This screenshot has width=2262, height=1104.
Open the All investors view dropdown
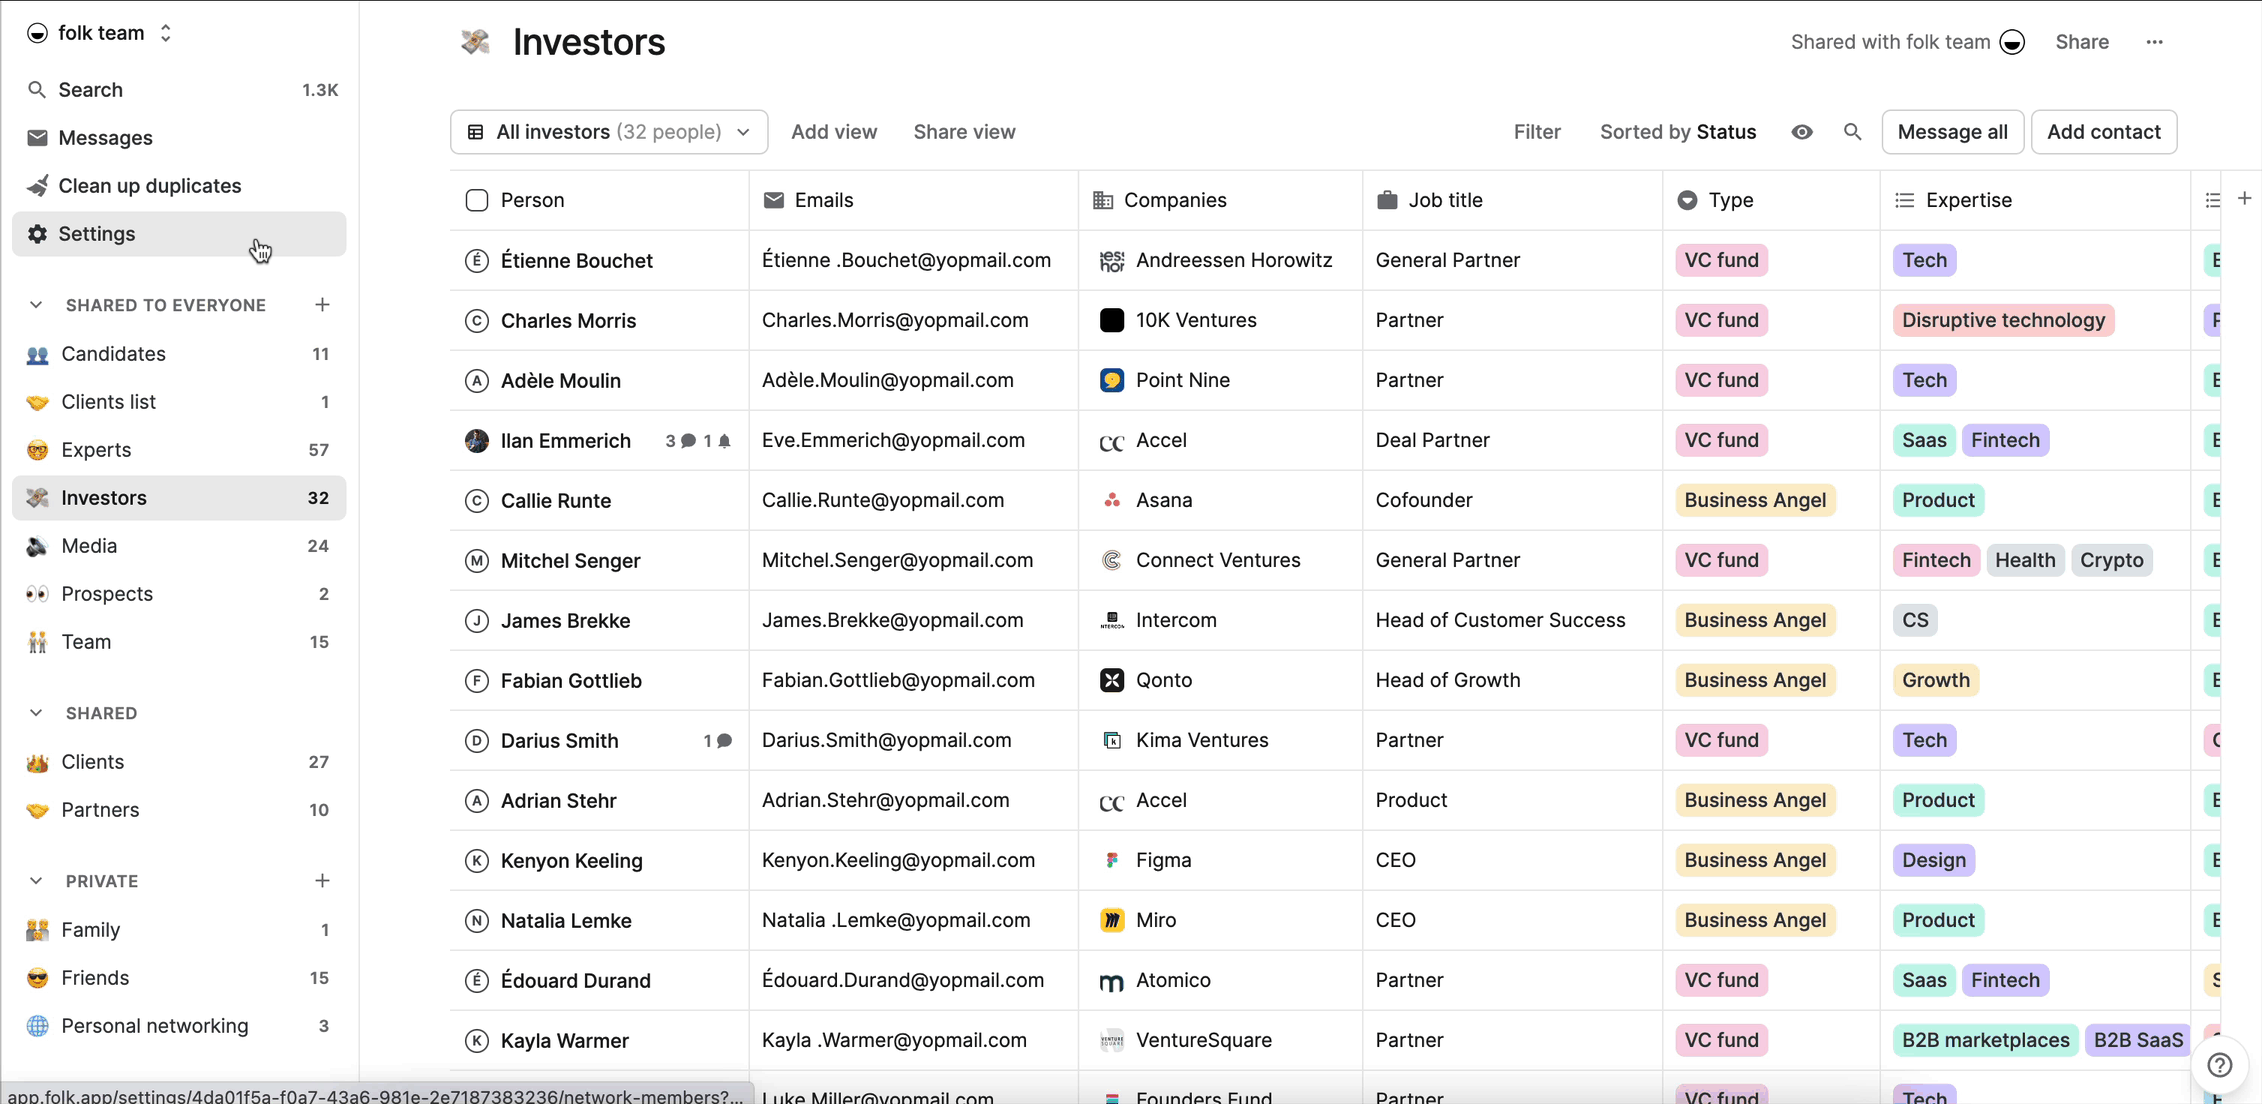pyautogui.click(x=609, y=132)
